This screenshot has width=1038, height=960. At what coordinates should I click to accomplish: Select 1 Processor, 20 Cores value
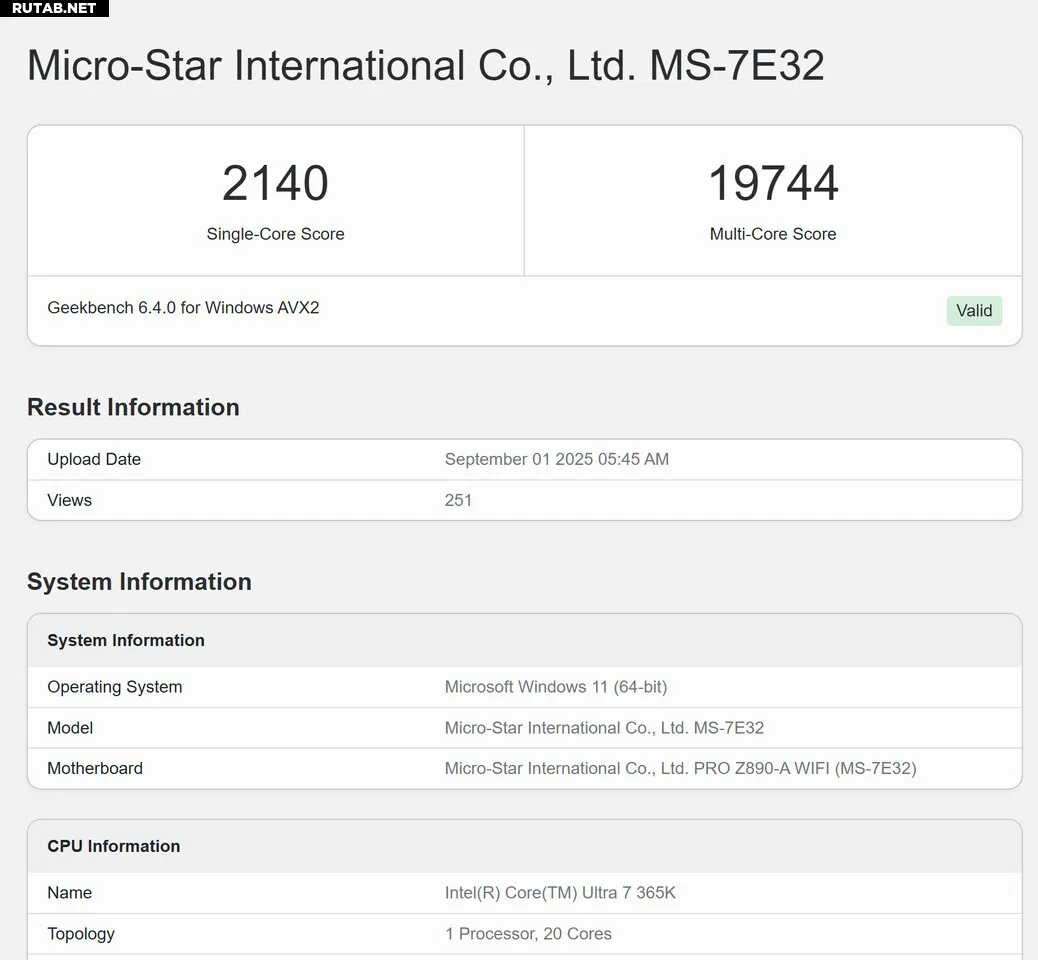[x=528, y=934]
